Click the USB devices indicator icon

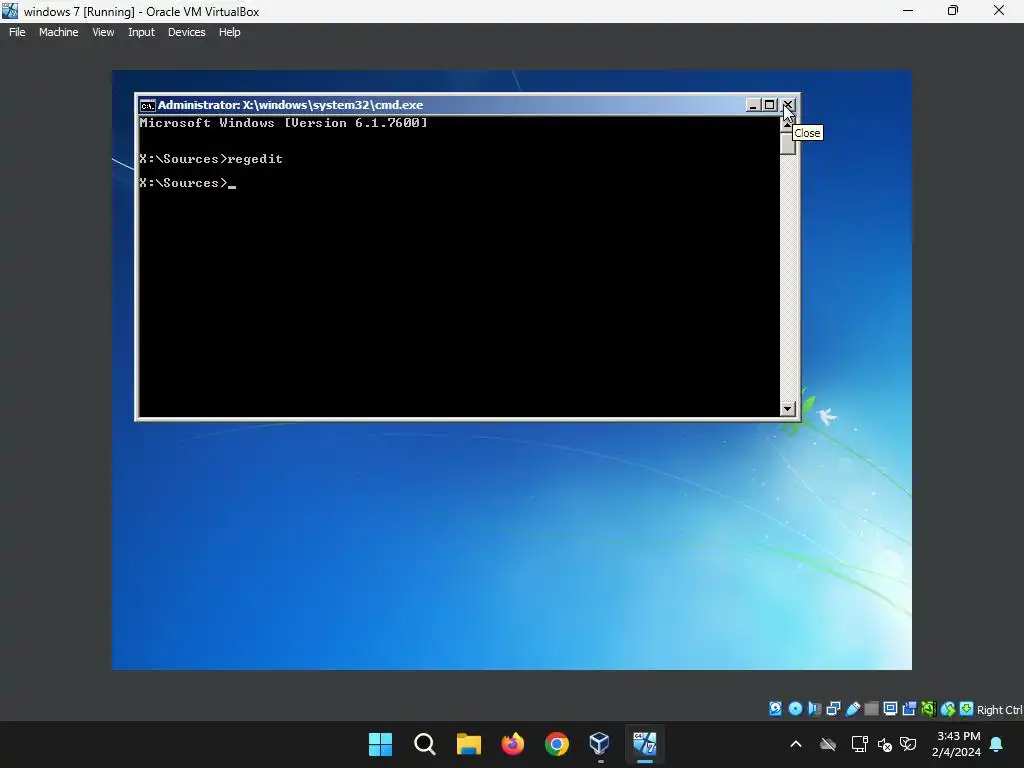click(x=852, y=709)
